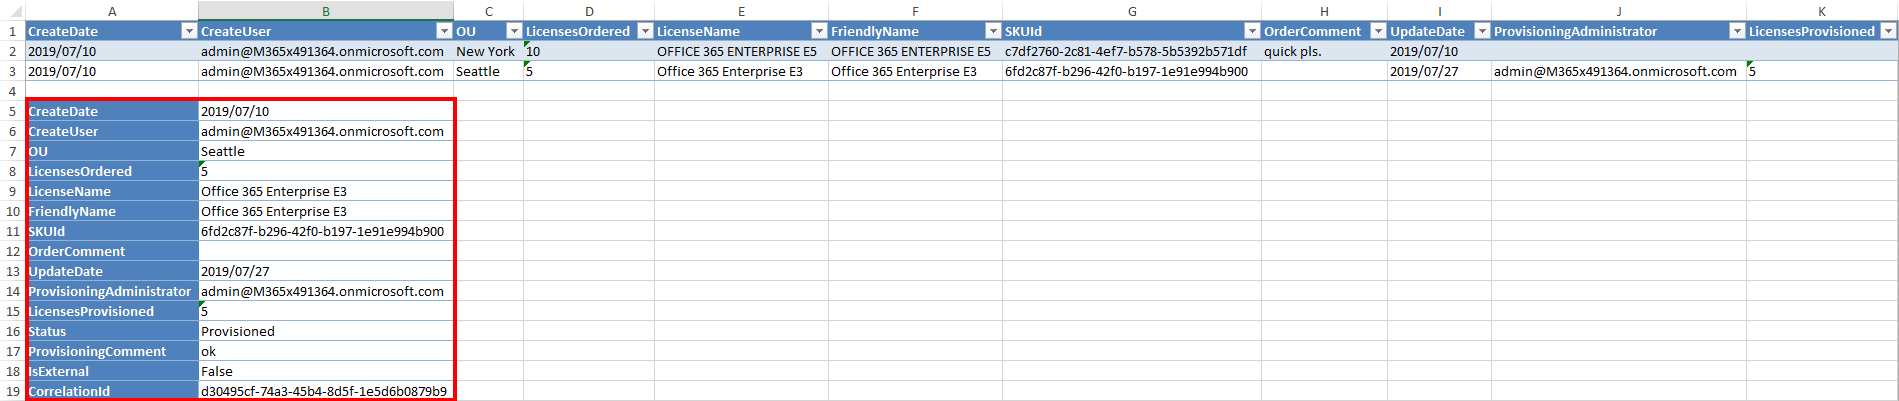Open the ProvisioningAdministrator filter dropdown
Screen dimensions: 1899x401
(1737, 31)
